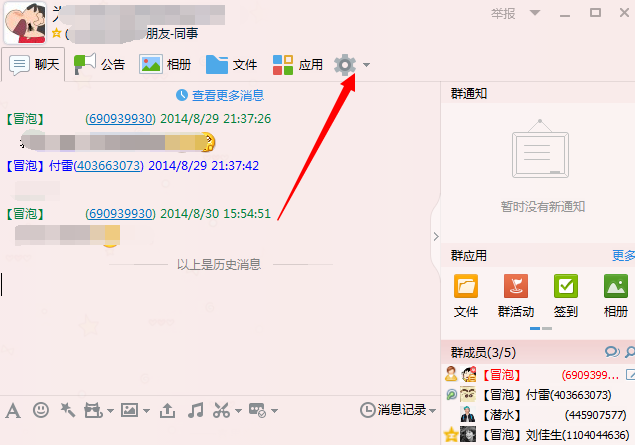Expand the screenshot scissors dropdown arrow
This screenshot has height=445, width=635.
point(238,411)
